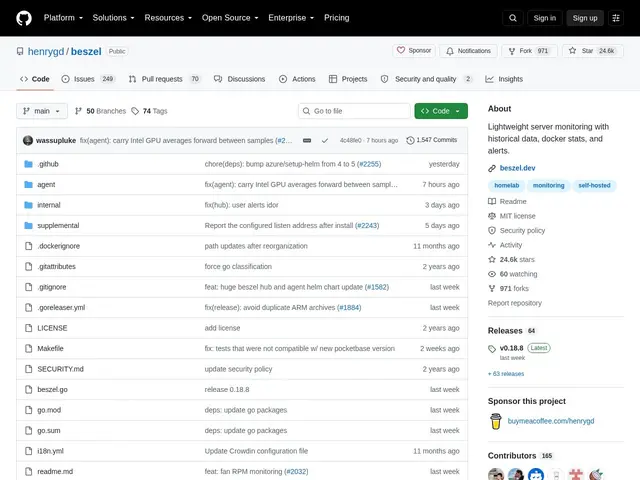Image resolution: width=640 pixels, height=480 pixels.
Task: Show the + 63 releases link
Action: click(x=506, y=374)
